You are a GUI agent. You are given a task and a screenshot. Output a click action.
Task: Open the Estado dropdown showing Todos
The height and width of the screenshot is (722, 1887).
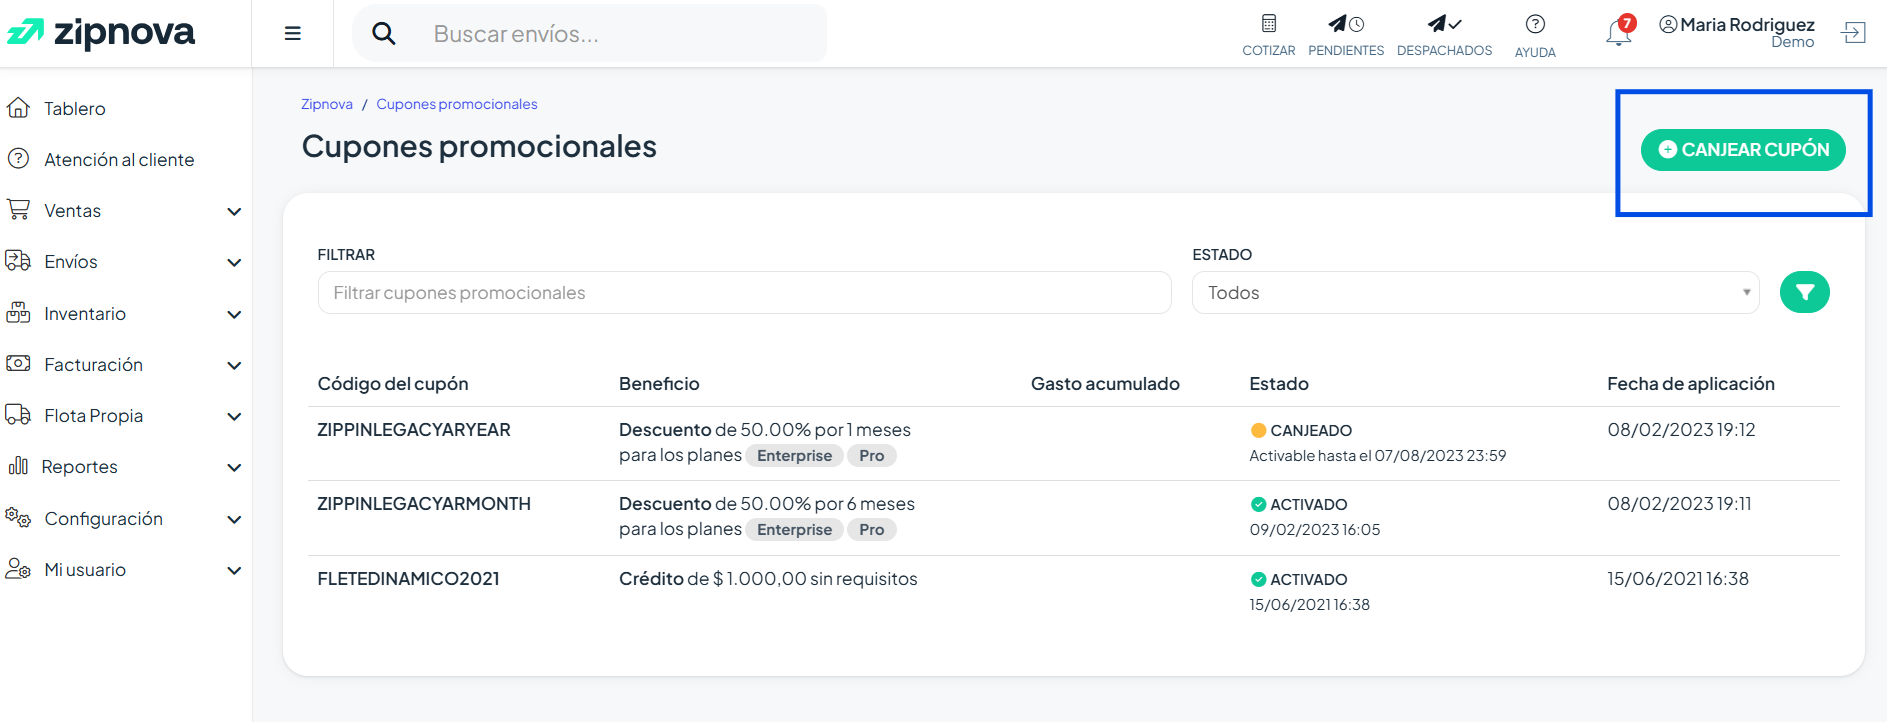(x=1475, y=293)
